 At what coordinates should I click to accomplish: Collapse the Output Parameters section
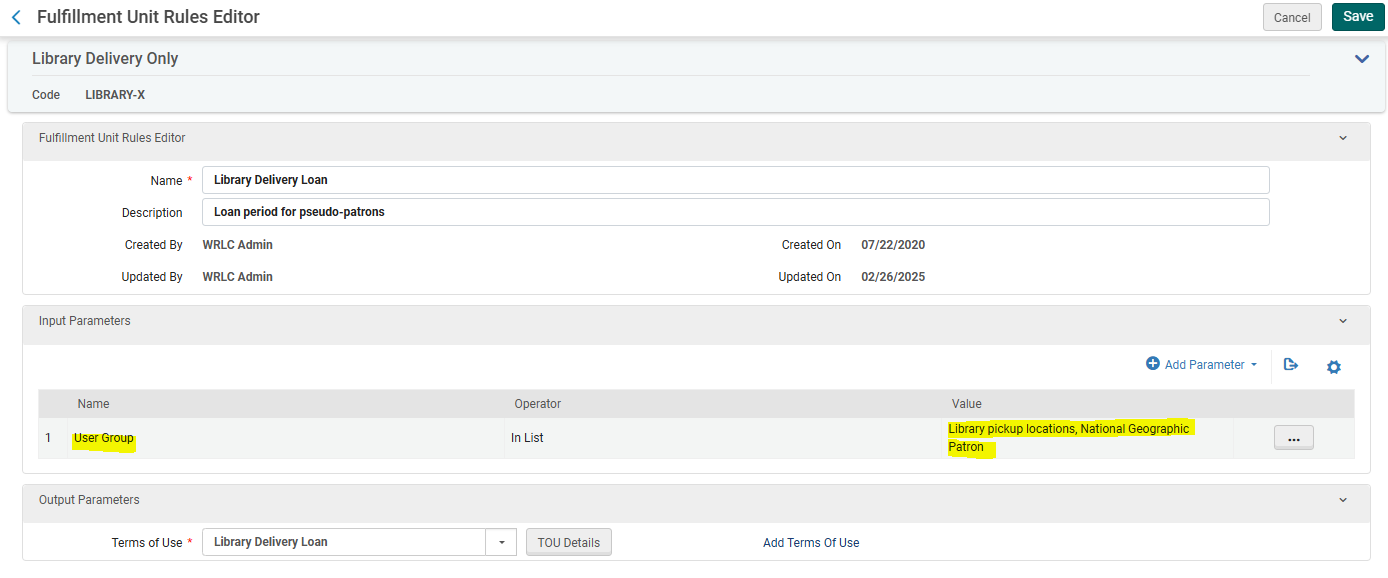pyautogui.click(x=1343, y=499)
